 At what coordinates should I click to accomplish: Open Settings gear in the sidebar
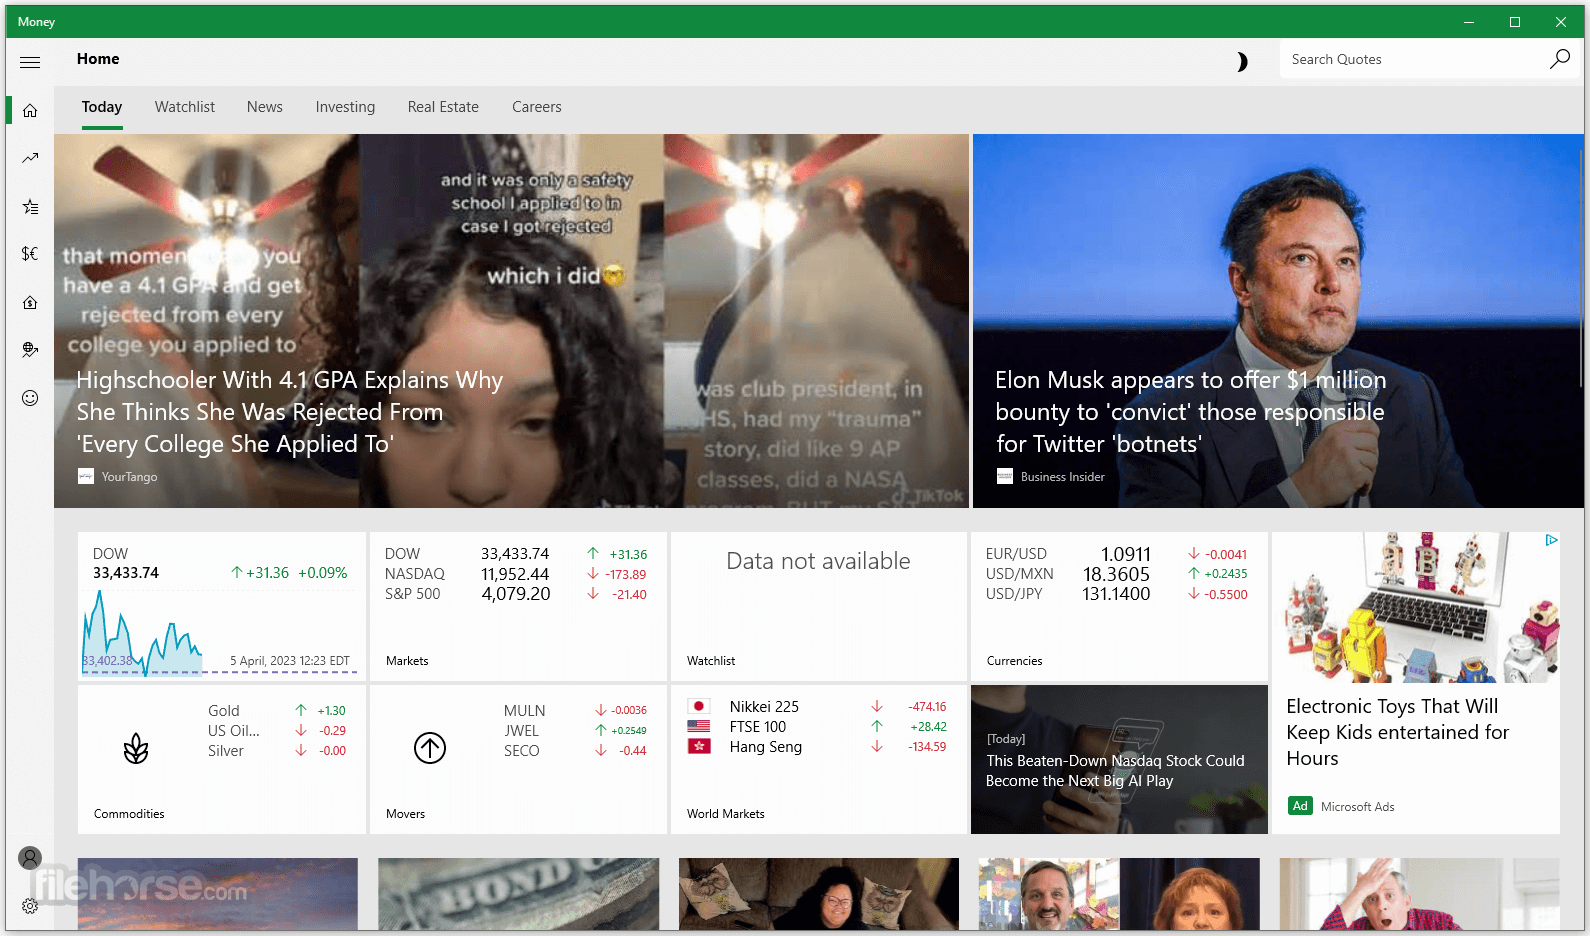(30, 906)
